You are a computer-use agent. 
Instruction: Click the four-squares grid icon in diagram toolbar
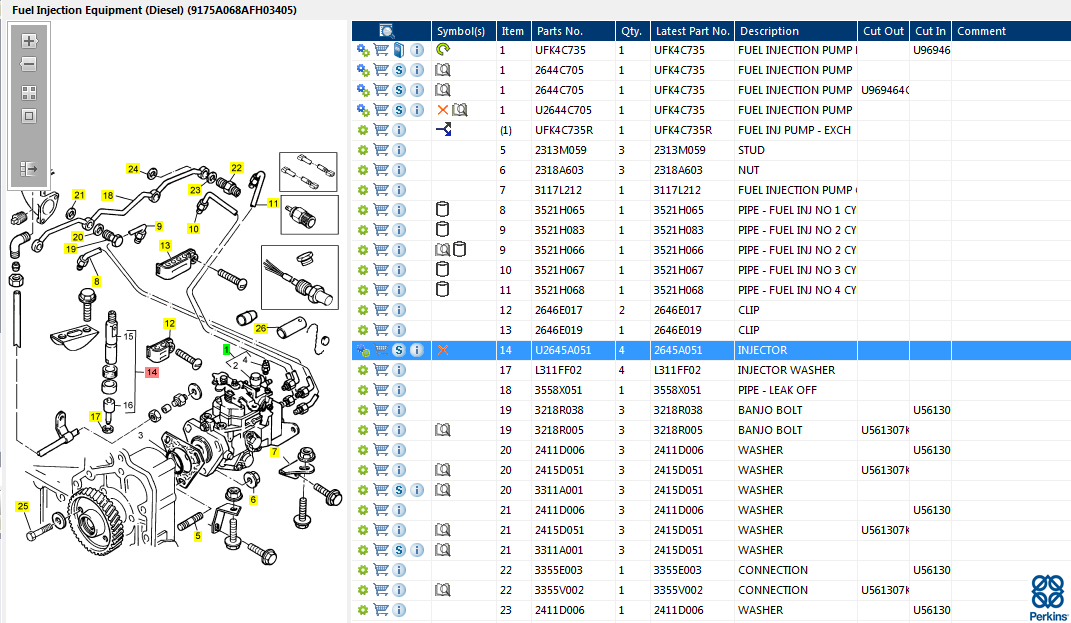[29, 93]
